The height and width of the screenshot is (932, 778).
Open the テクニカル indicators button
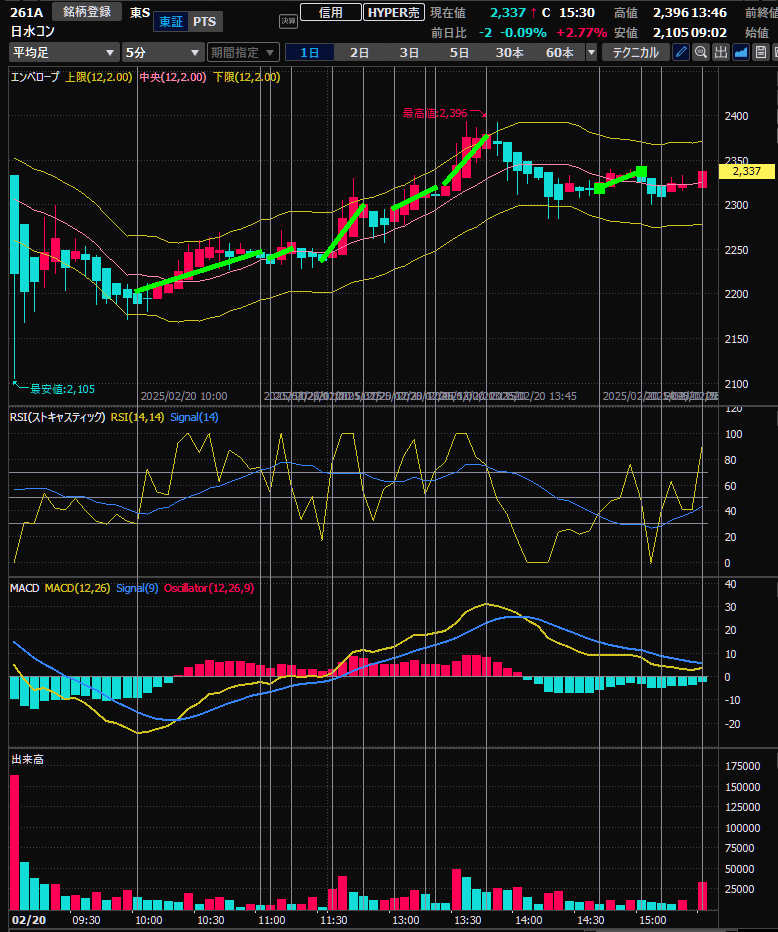pos(636,52)
